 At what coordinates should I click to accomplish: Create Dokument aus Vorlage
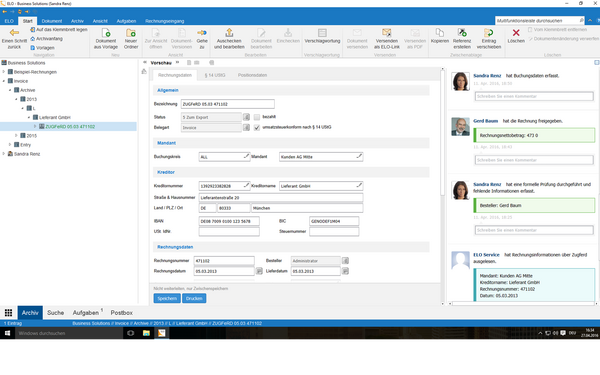point(106,39)
